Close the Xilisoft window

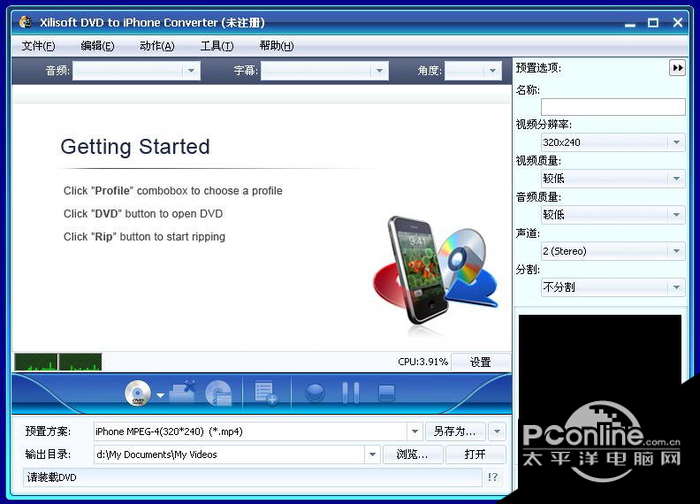(x=678, y=22)
